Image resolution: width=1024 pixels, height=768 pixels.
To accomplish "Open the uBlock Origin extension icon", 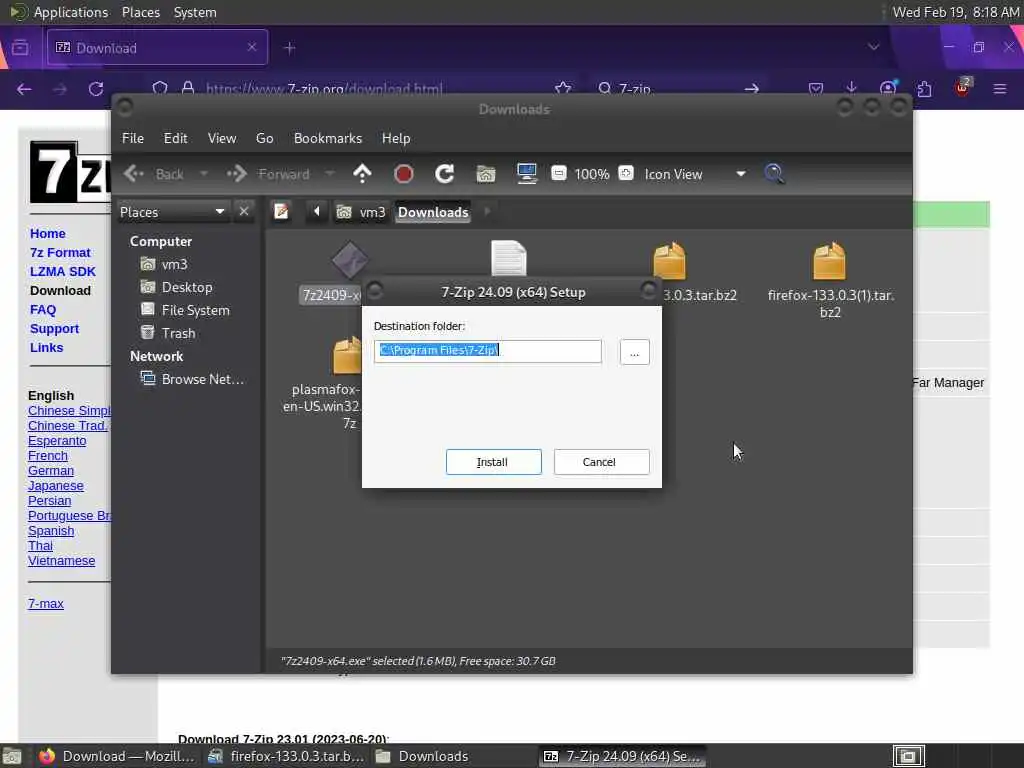I will [962, 88].
